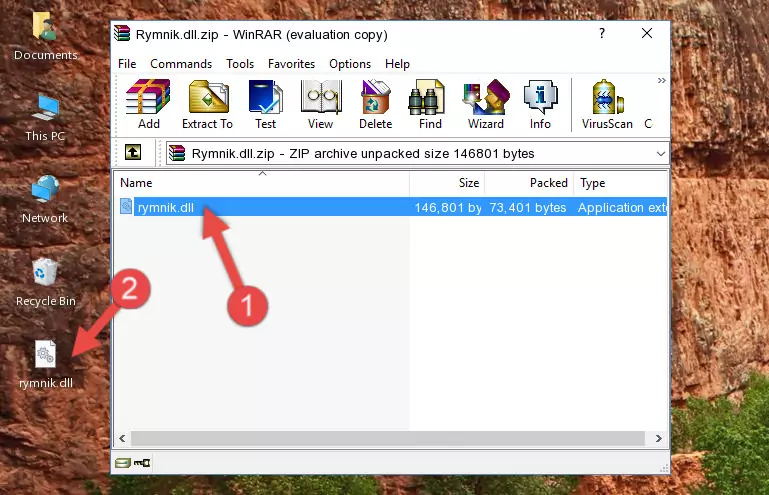Click the question mark help button
The width and height of the screenshot is (769, 495).
coord(602,33)
